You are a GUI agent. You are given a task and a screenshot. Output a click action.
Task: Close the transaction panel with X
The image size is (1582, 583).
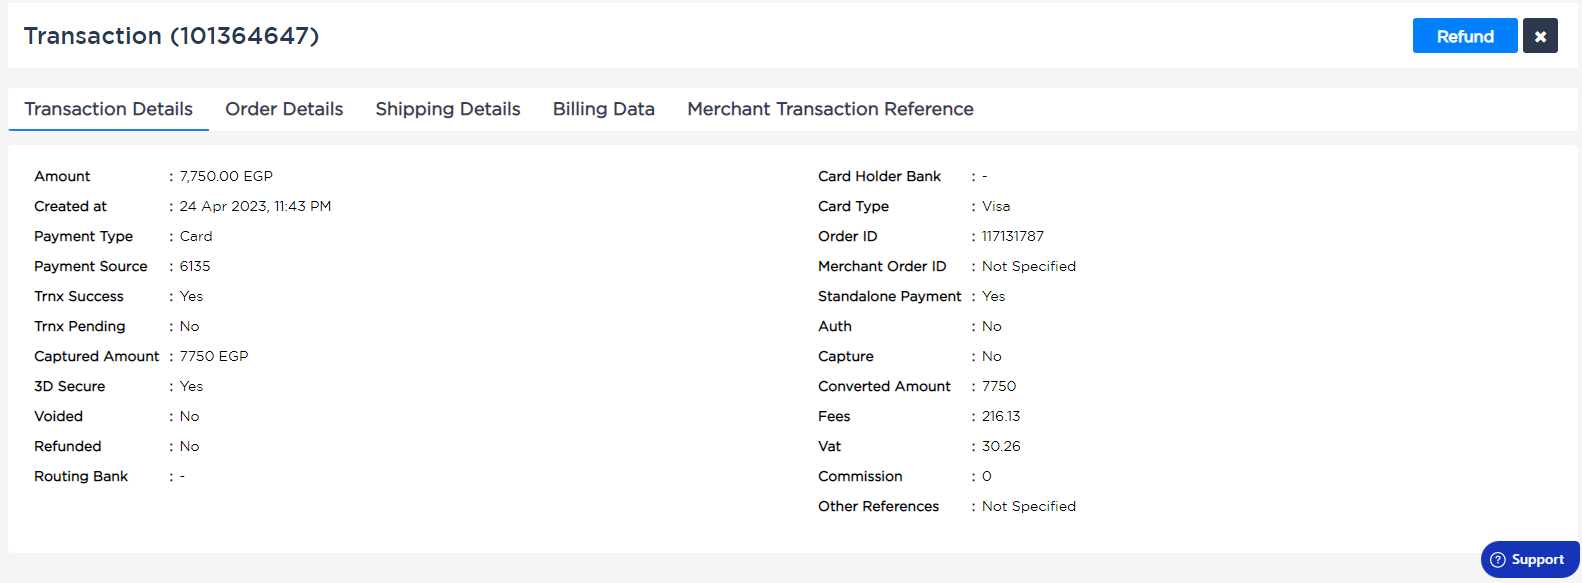pyautogui.click(x=1540, y=36)
